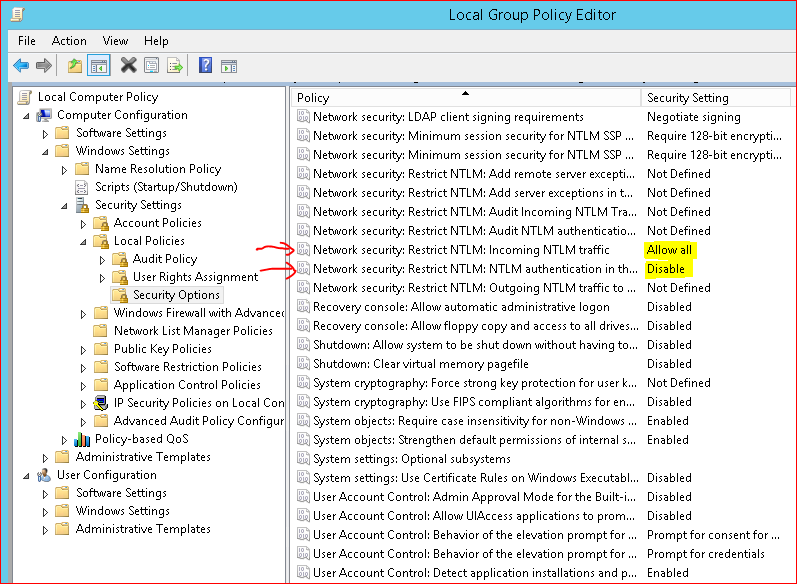Click the Back arrow in the toolbar
The image size is (797, 584).
20,66
